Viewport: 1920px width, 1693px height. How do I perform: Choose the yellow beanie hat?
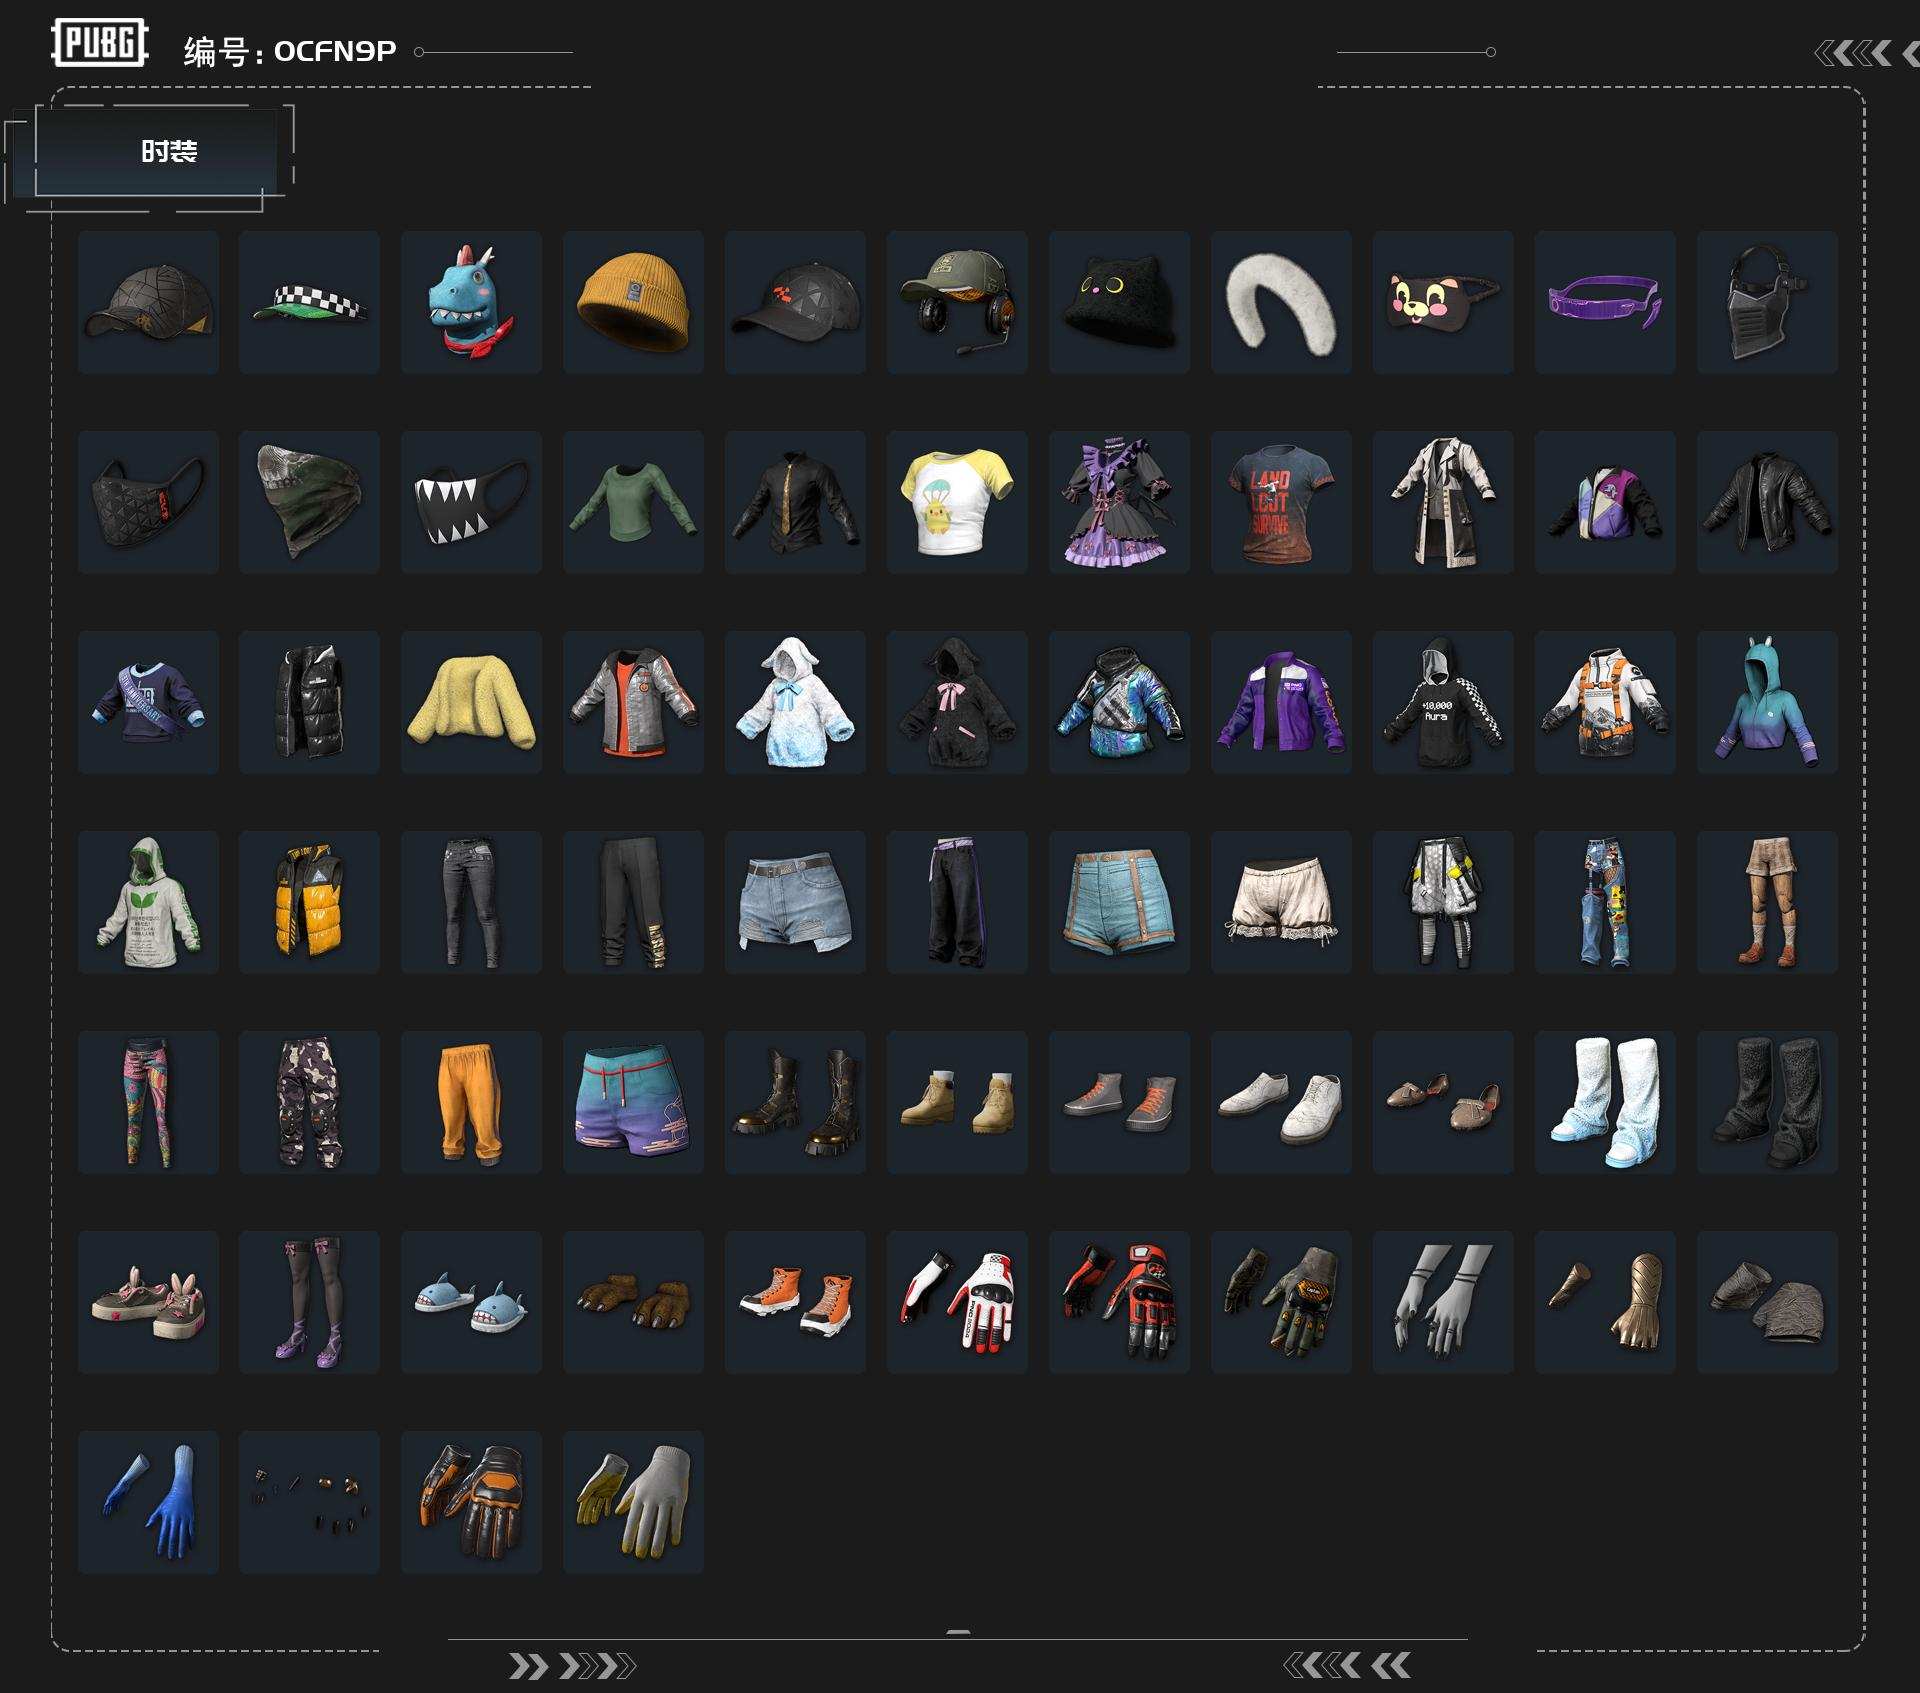pyautogui.click(x=633, y=302)
